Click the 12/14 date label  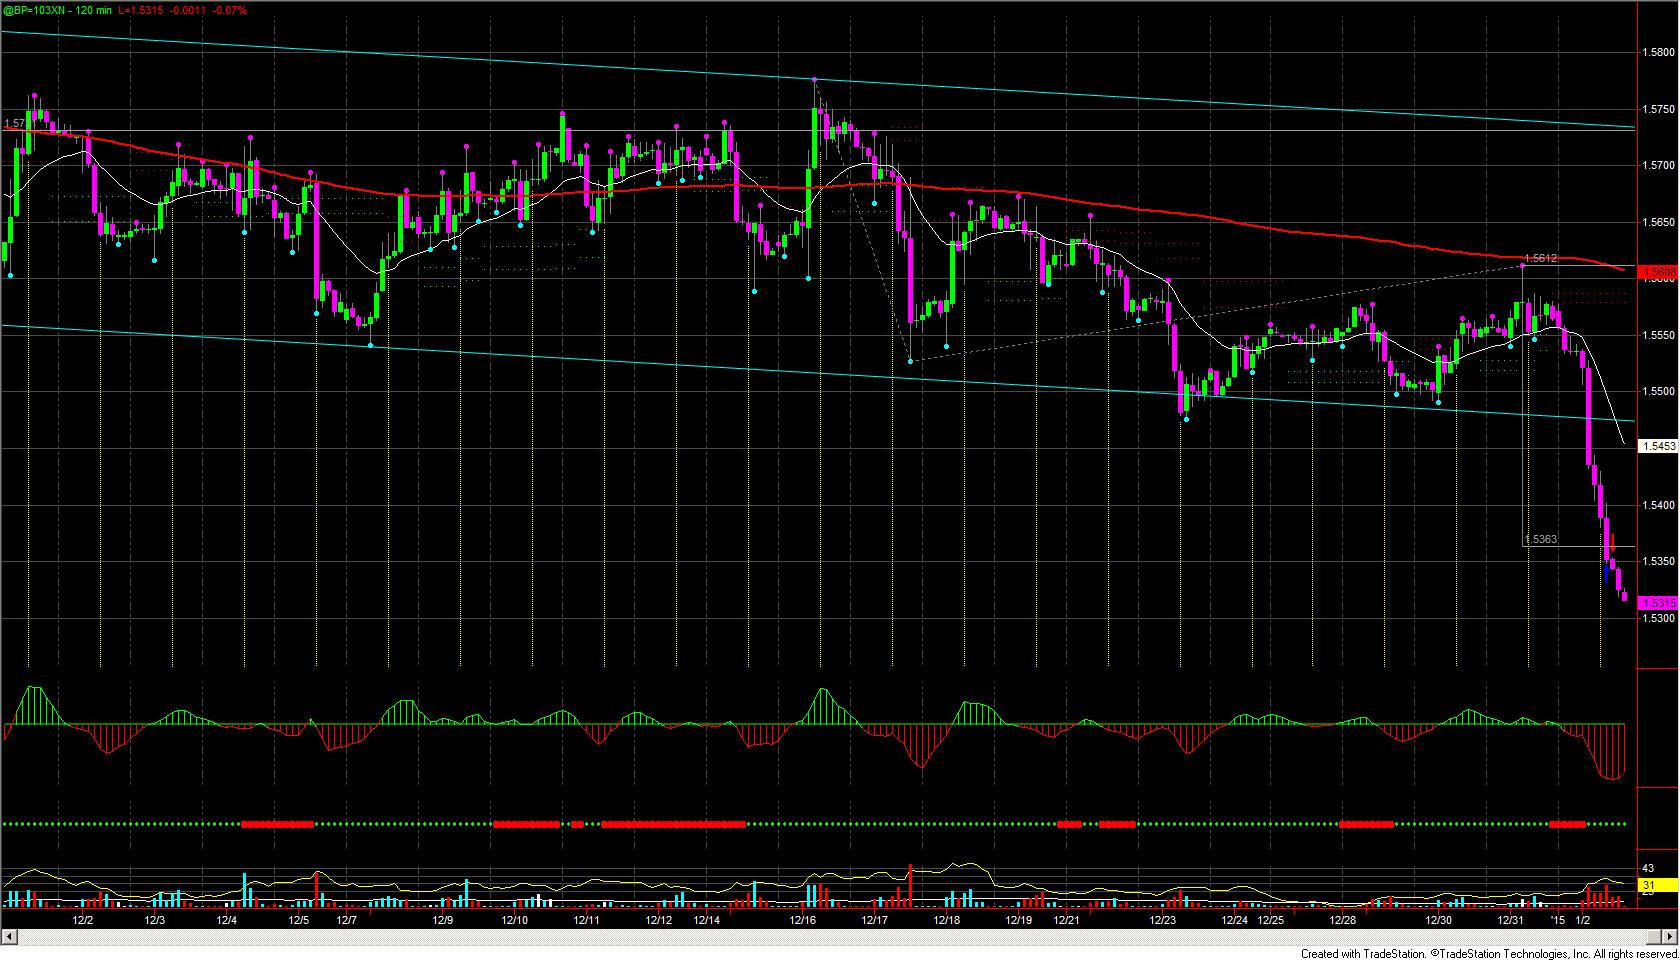[x=707, y=920]
